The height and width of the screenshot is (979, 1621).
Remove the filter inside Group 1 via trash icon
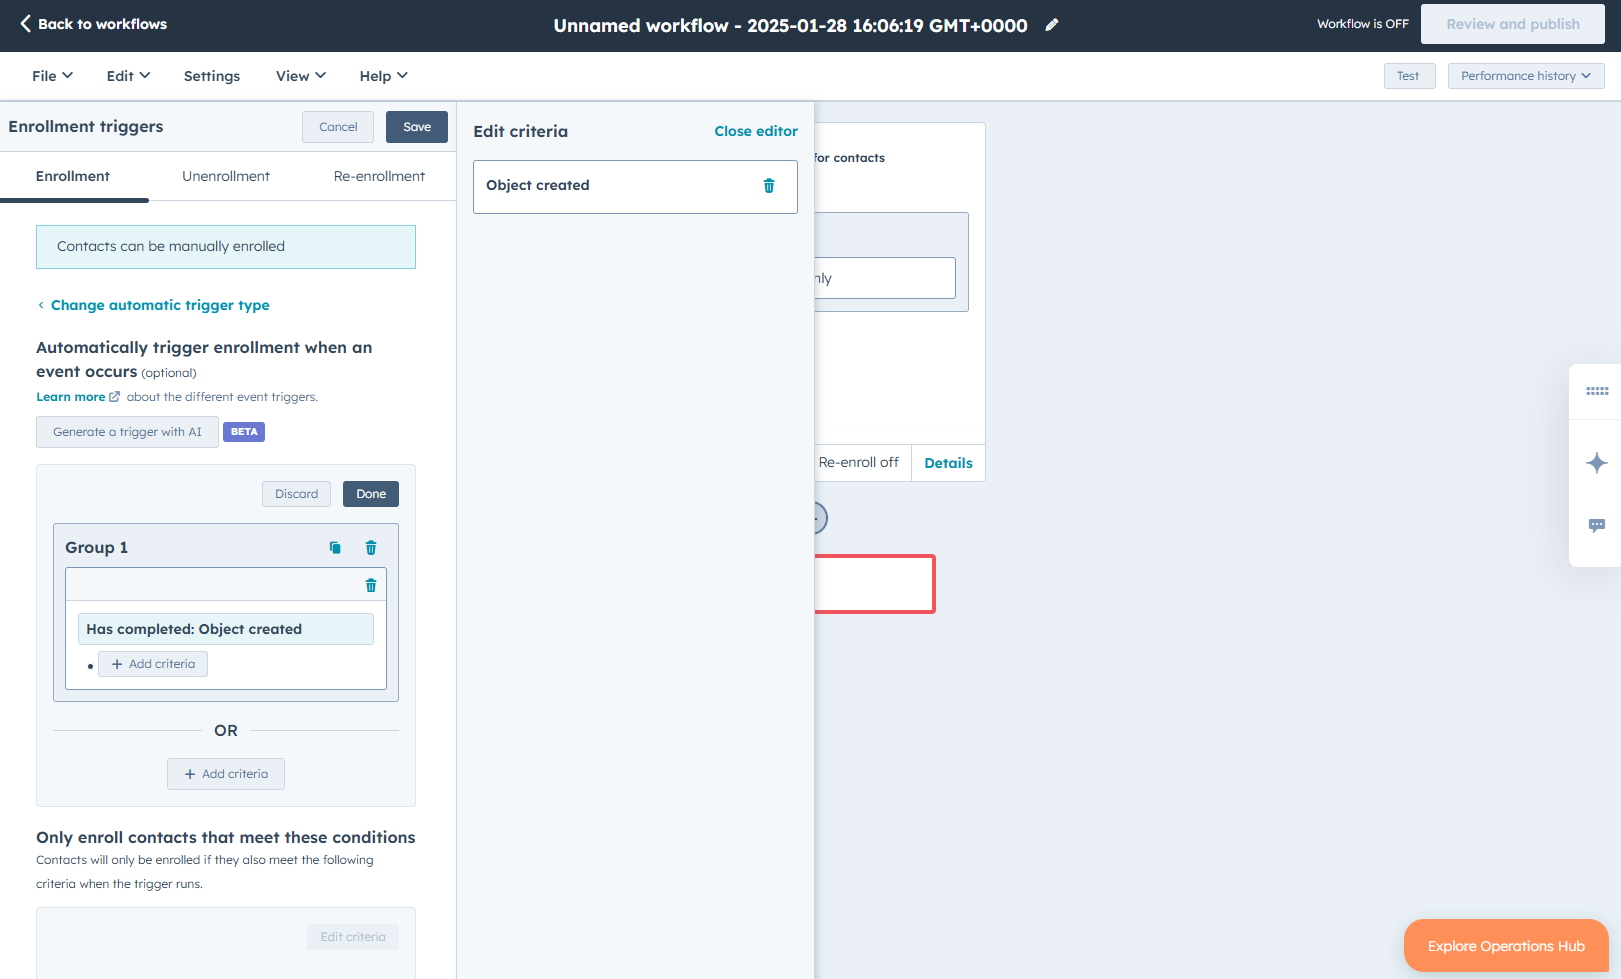coord(371,586)
